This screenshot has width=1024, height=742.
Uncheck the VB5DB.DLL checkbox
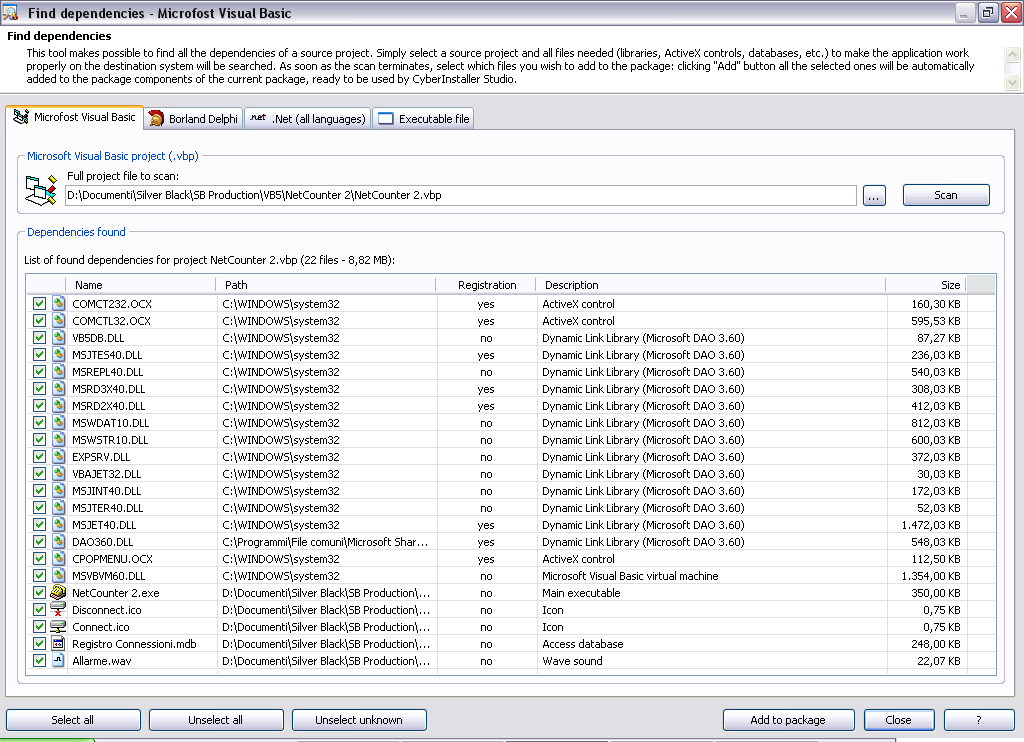pyautogui.click(x=39, y=338)
